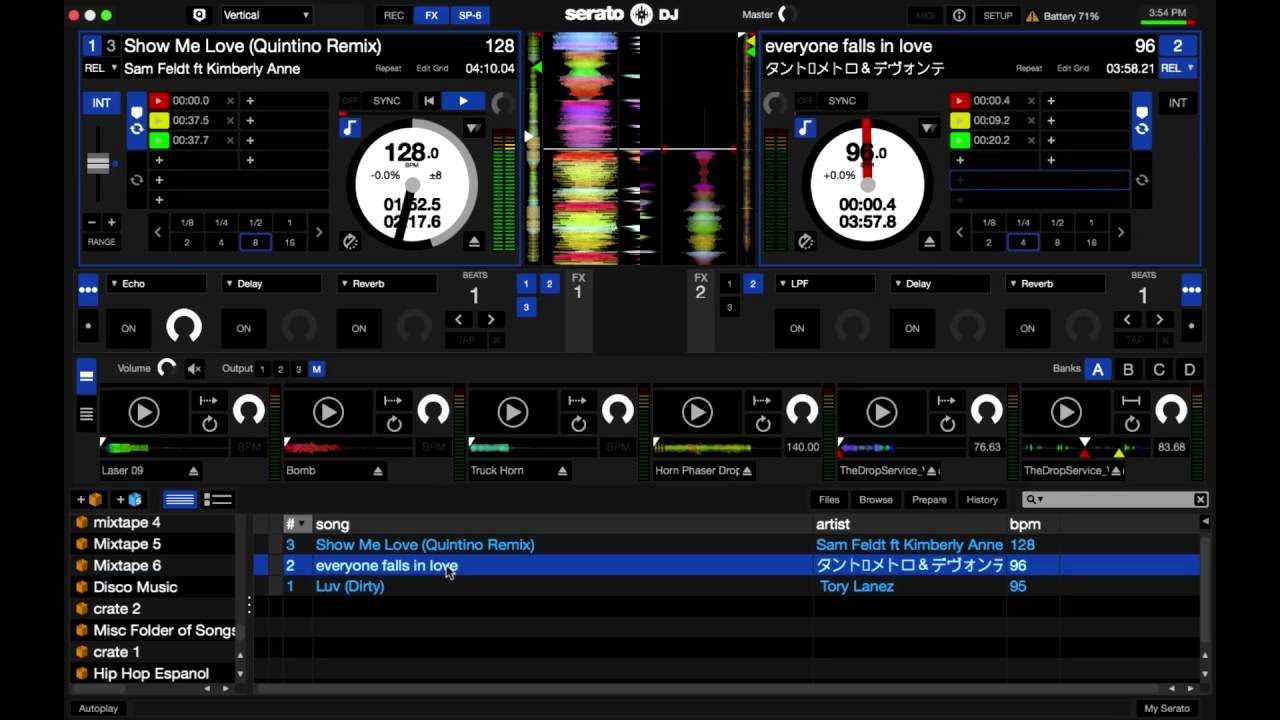Open REL mode dropdown on right deck
This screenshot has height=720, width=1280.
coord(1177,68)
